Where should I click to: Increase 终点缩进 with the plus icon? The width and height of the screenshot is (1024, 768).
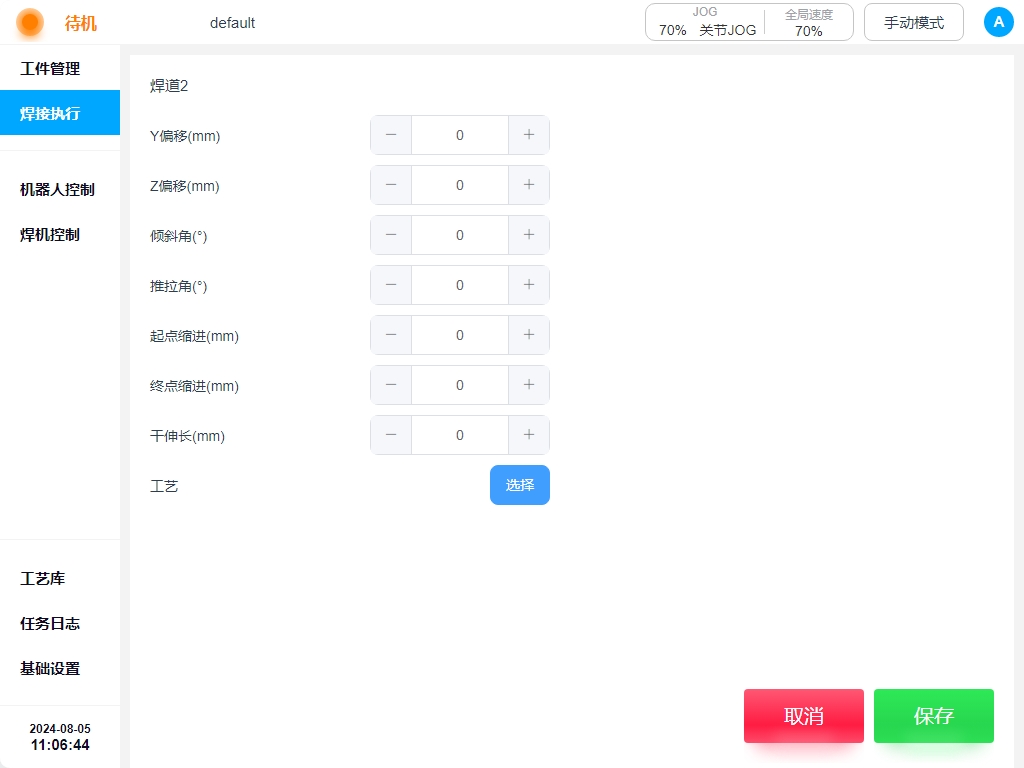click(529, 385)
